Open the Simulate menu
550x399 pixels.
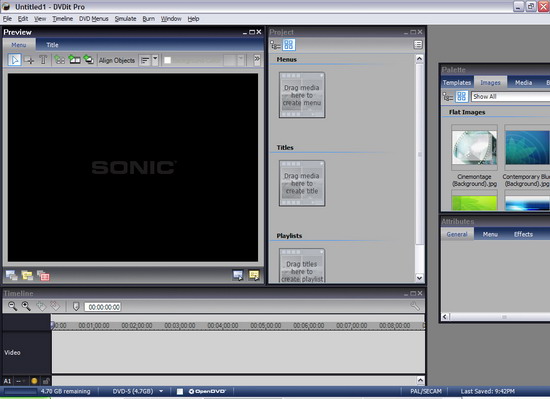coord(126,19)
